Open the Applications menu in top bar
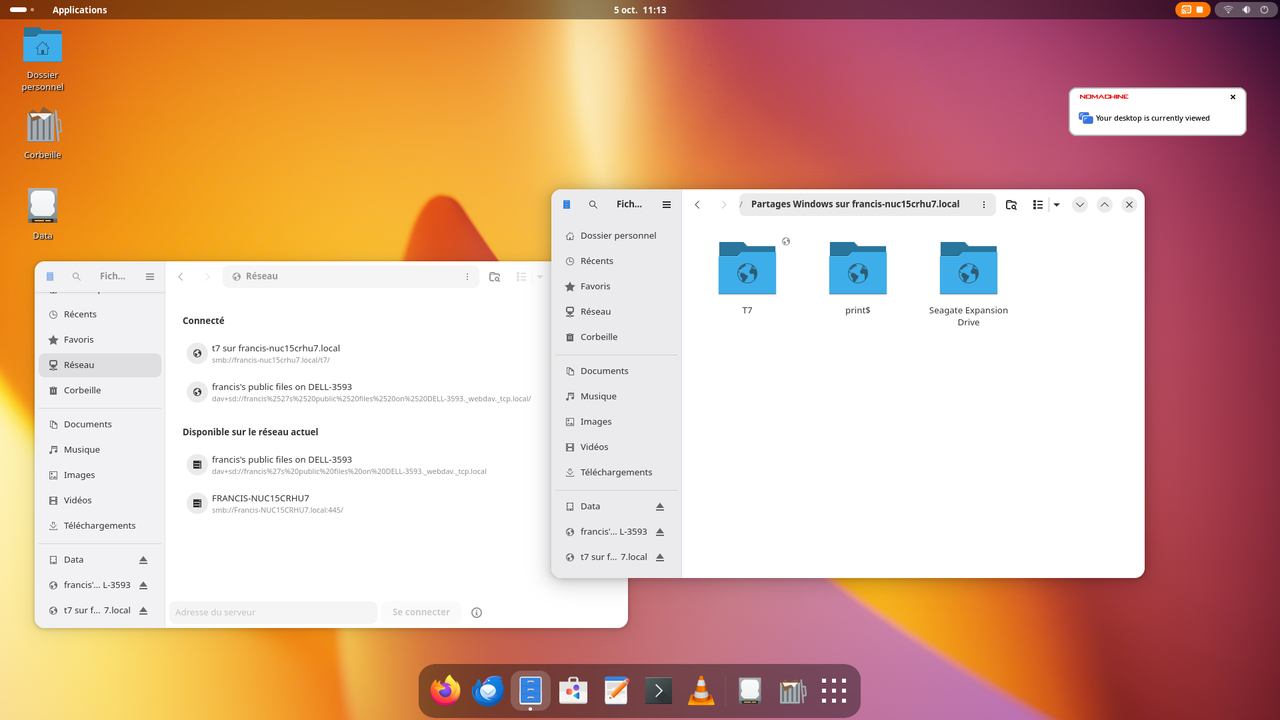The width and height of the screenshot is (1280, 720). coord(79,10)
